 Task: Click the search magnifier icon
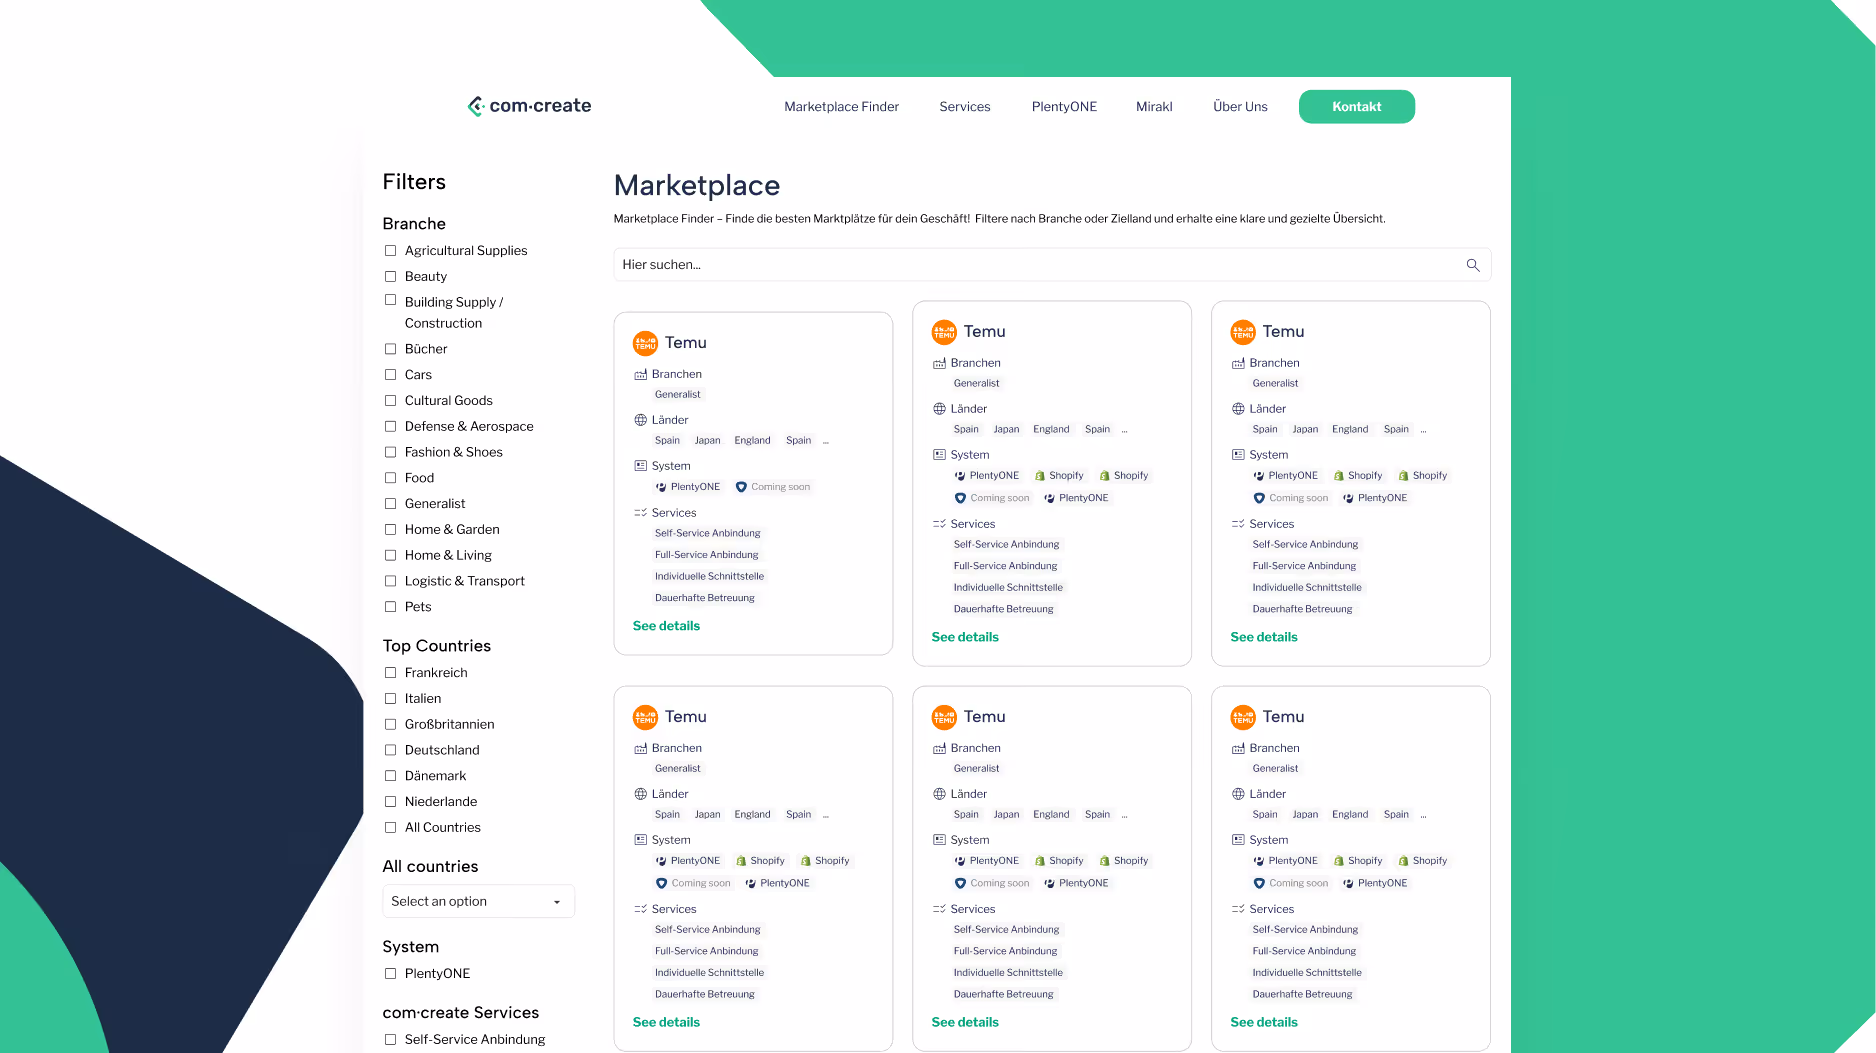pyautogui.click(x=1473, y=265)
